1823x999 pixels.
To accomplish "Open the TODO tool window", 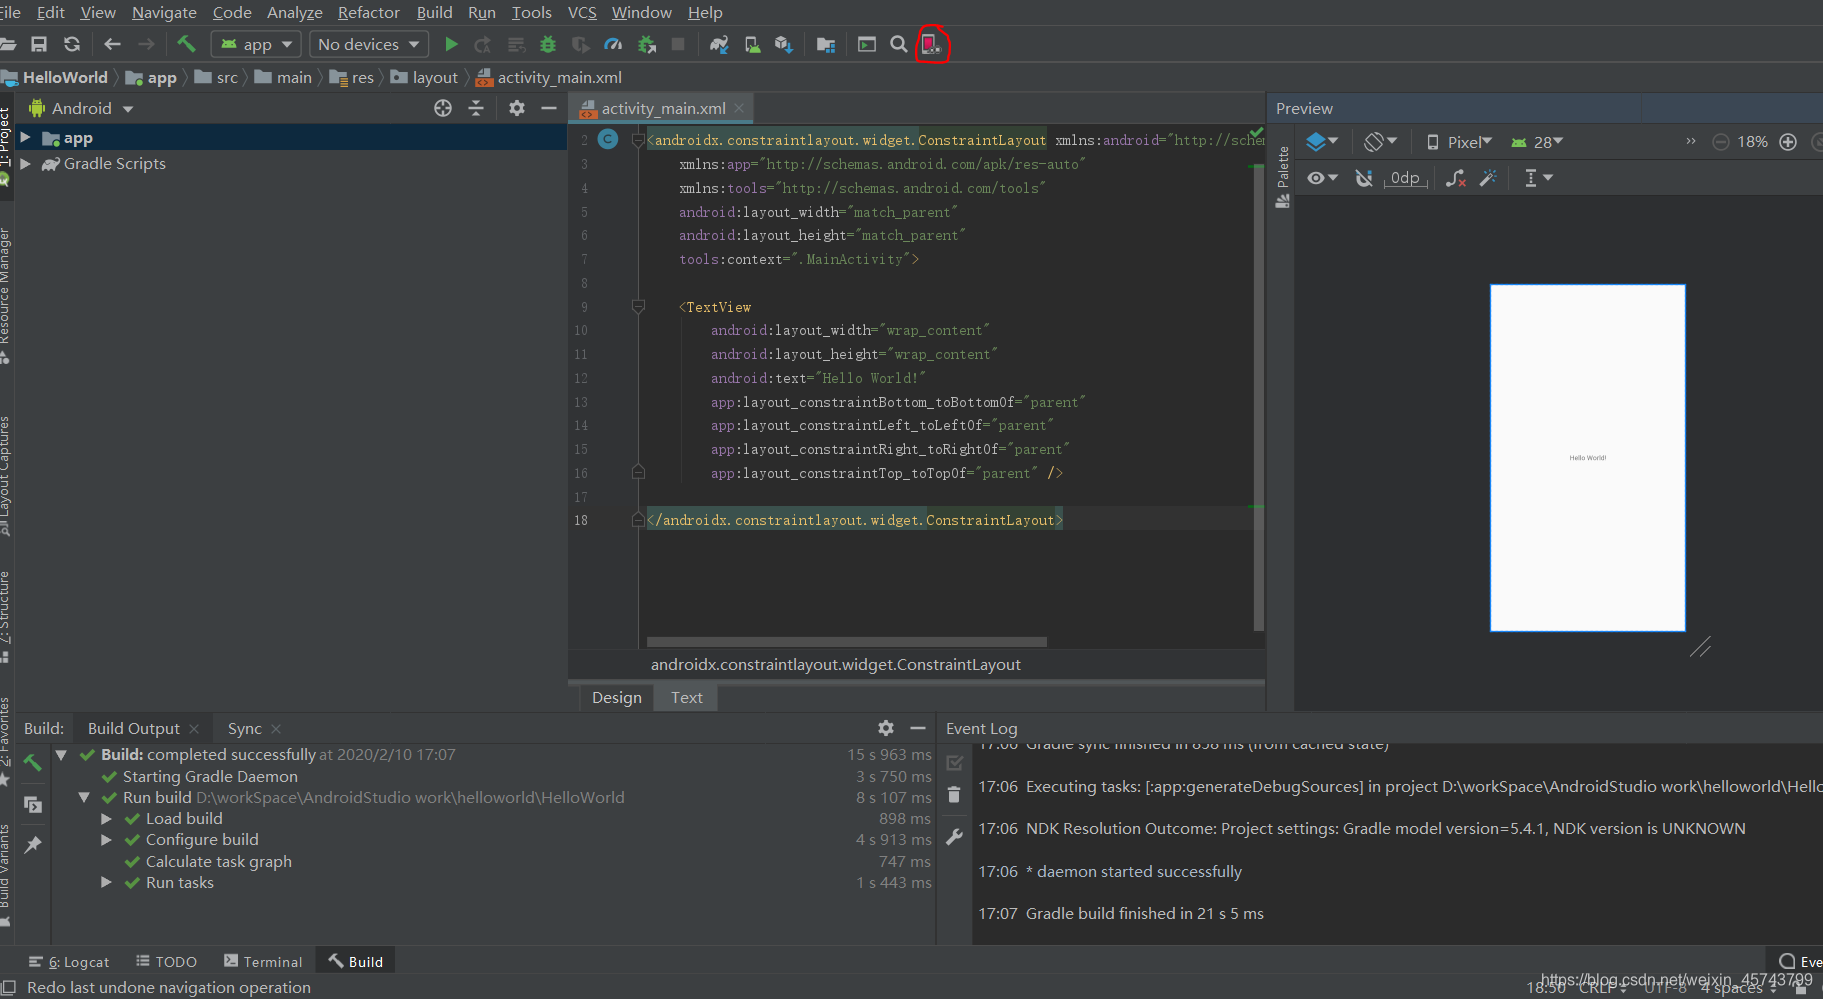I will coord(166,961).
